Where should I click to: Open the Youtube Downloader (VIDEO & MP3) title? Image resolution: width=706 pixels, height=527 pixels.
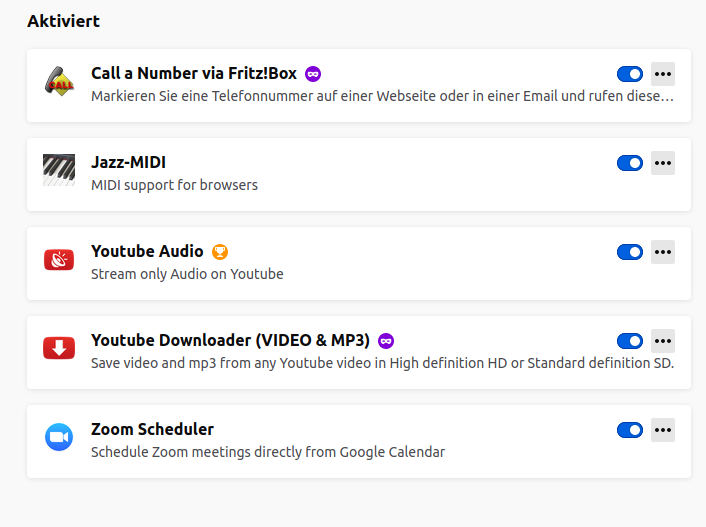(x=230, y=340)
